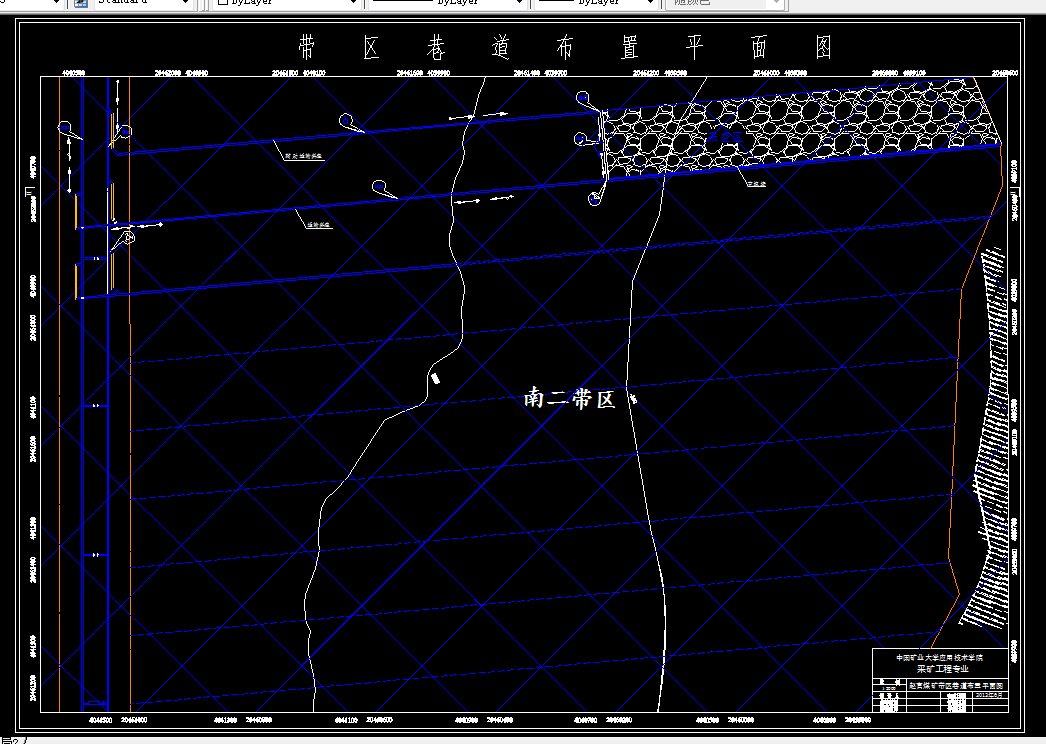Open the ByLayer color control dropdown
Image resolution: width=1046 pixels, height=744 pixels.
288,3
